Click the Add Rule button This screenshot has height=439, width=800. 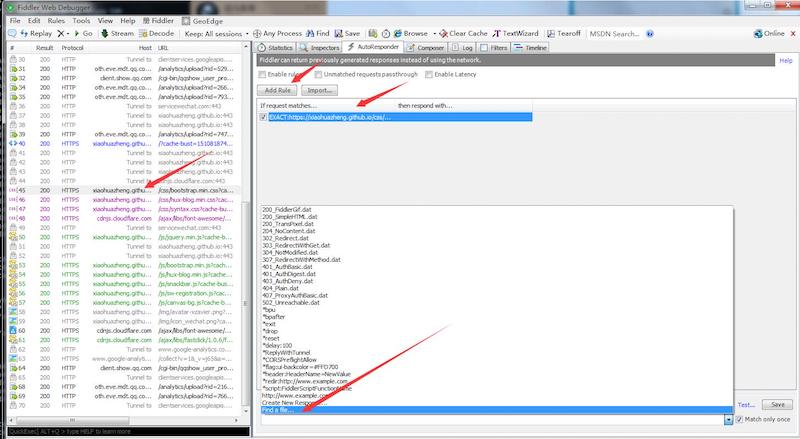tap(278, 90)
